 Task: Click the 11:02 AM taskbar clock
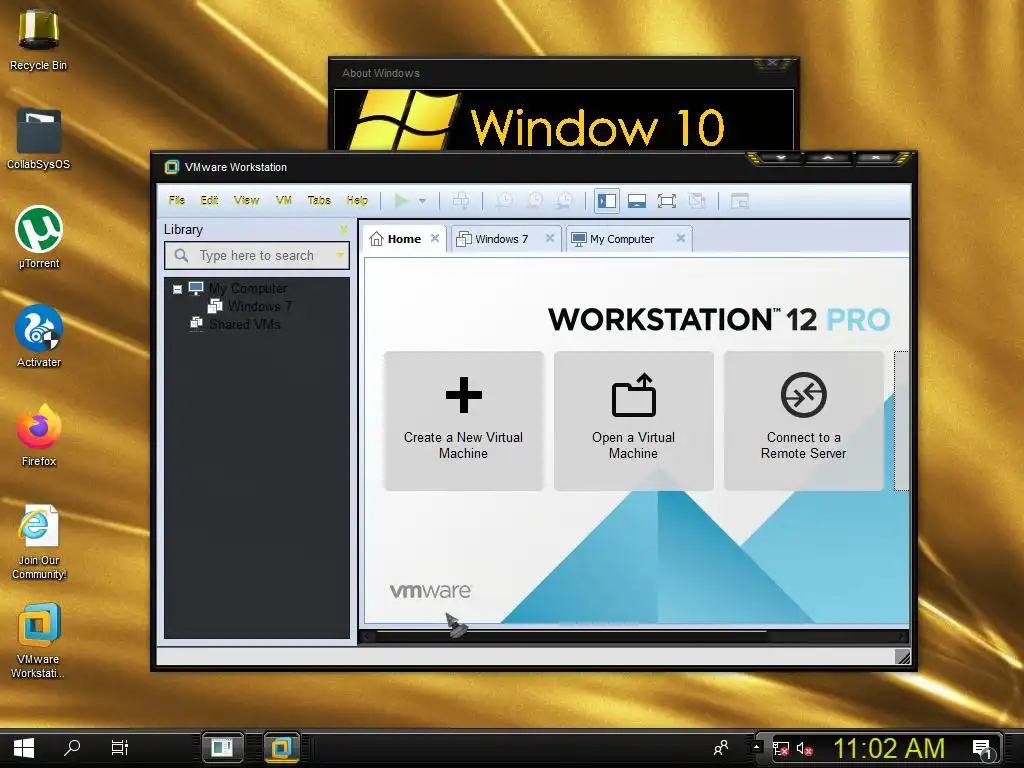889,748
